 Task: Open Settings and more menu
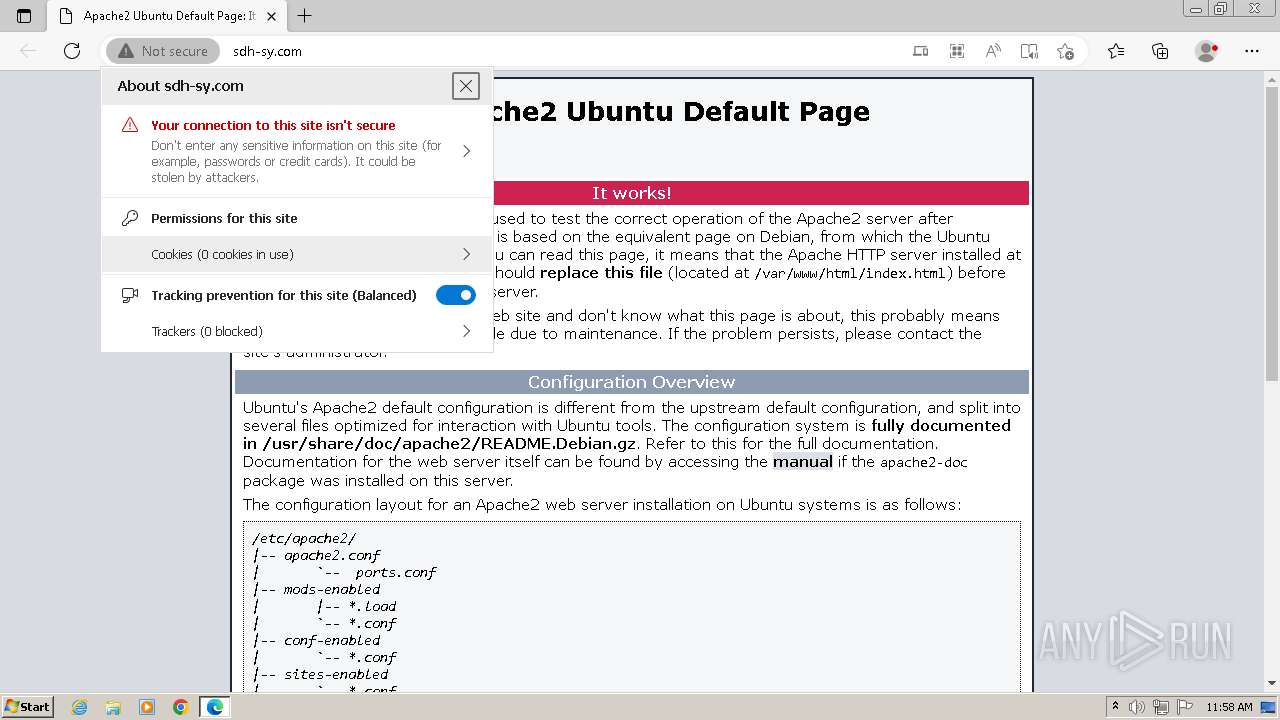click(x=1252, y=51)
